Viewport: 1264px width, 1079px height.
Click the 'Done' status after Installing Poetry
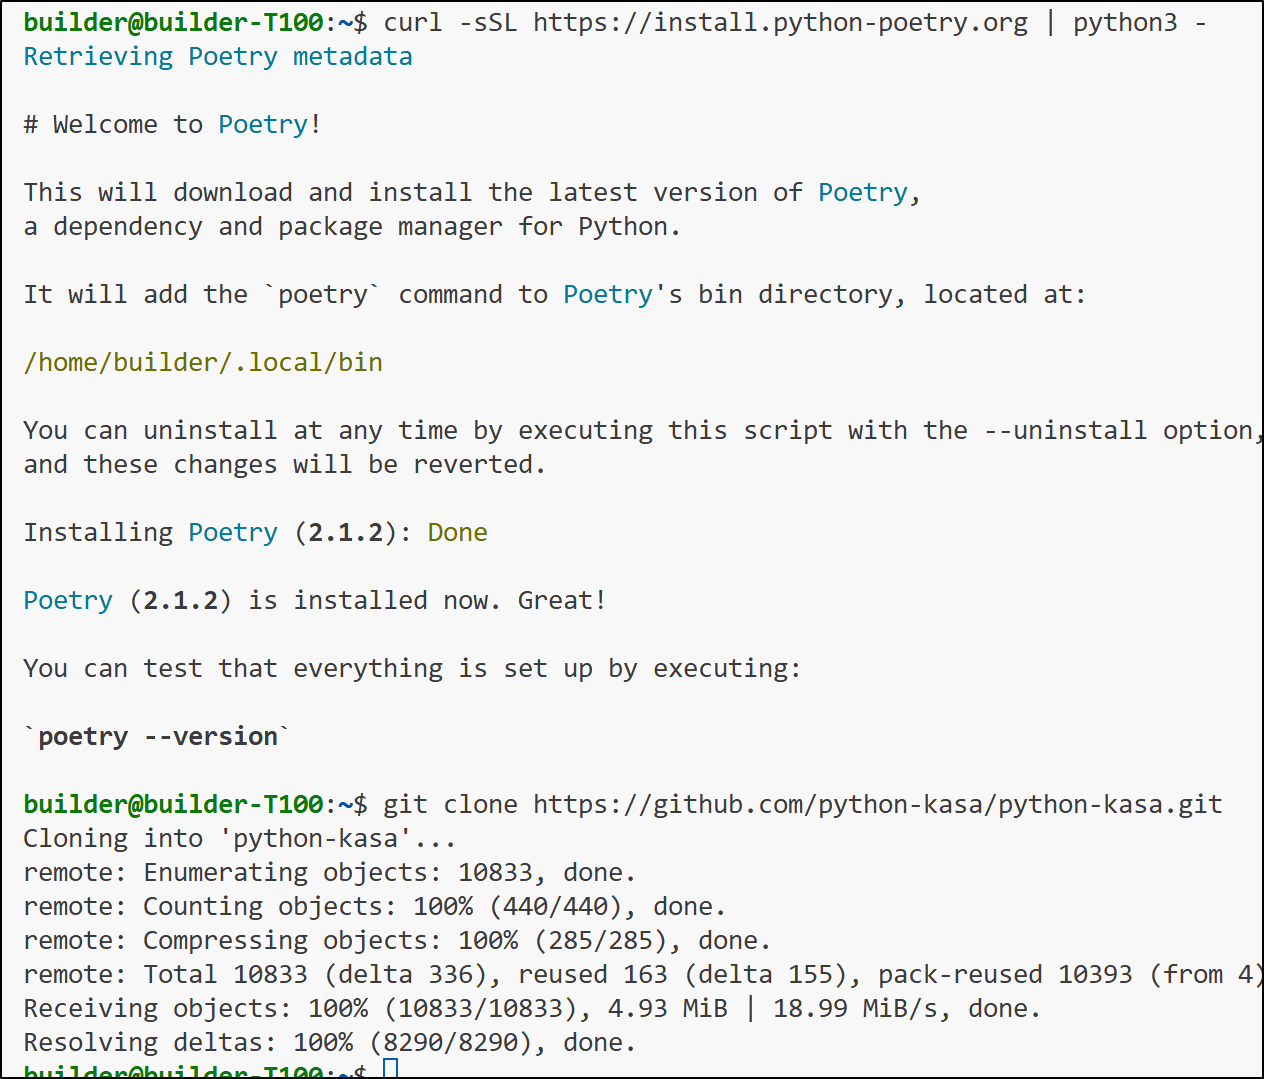[x=457, y=532]
